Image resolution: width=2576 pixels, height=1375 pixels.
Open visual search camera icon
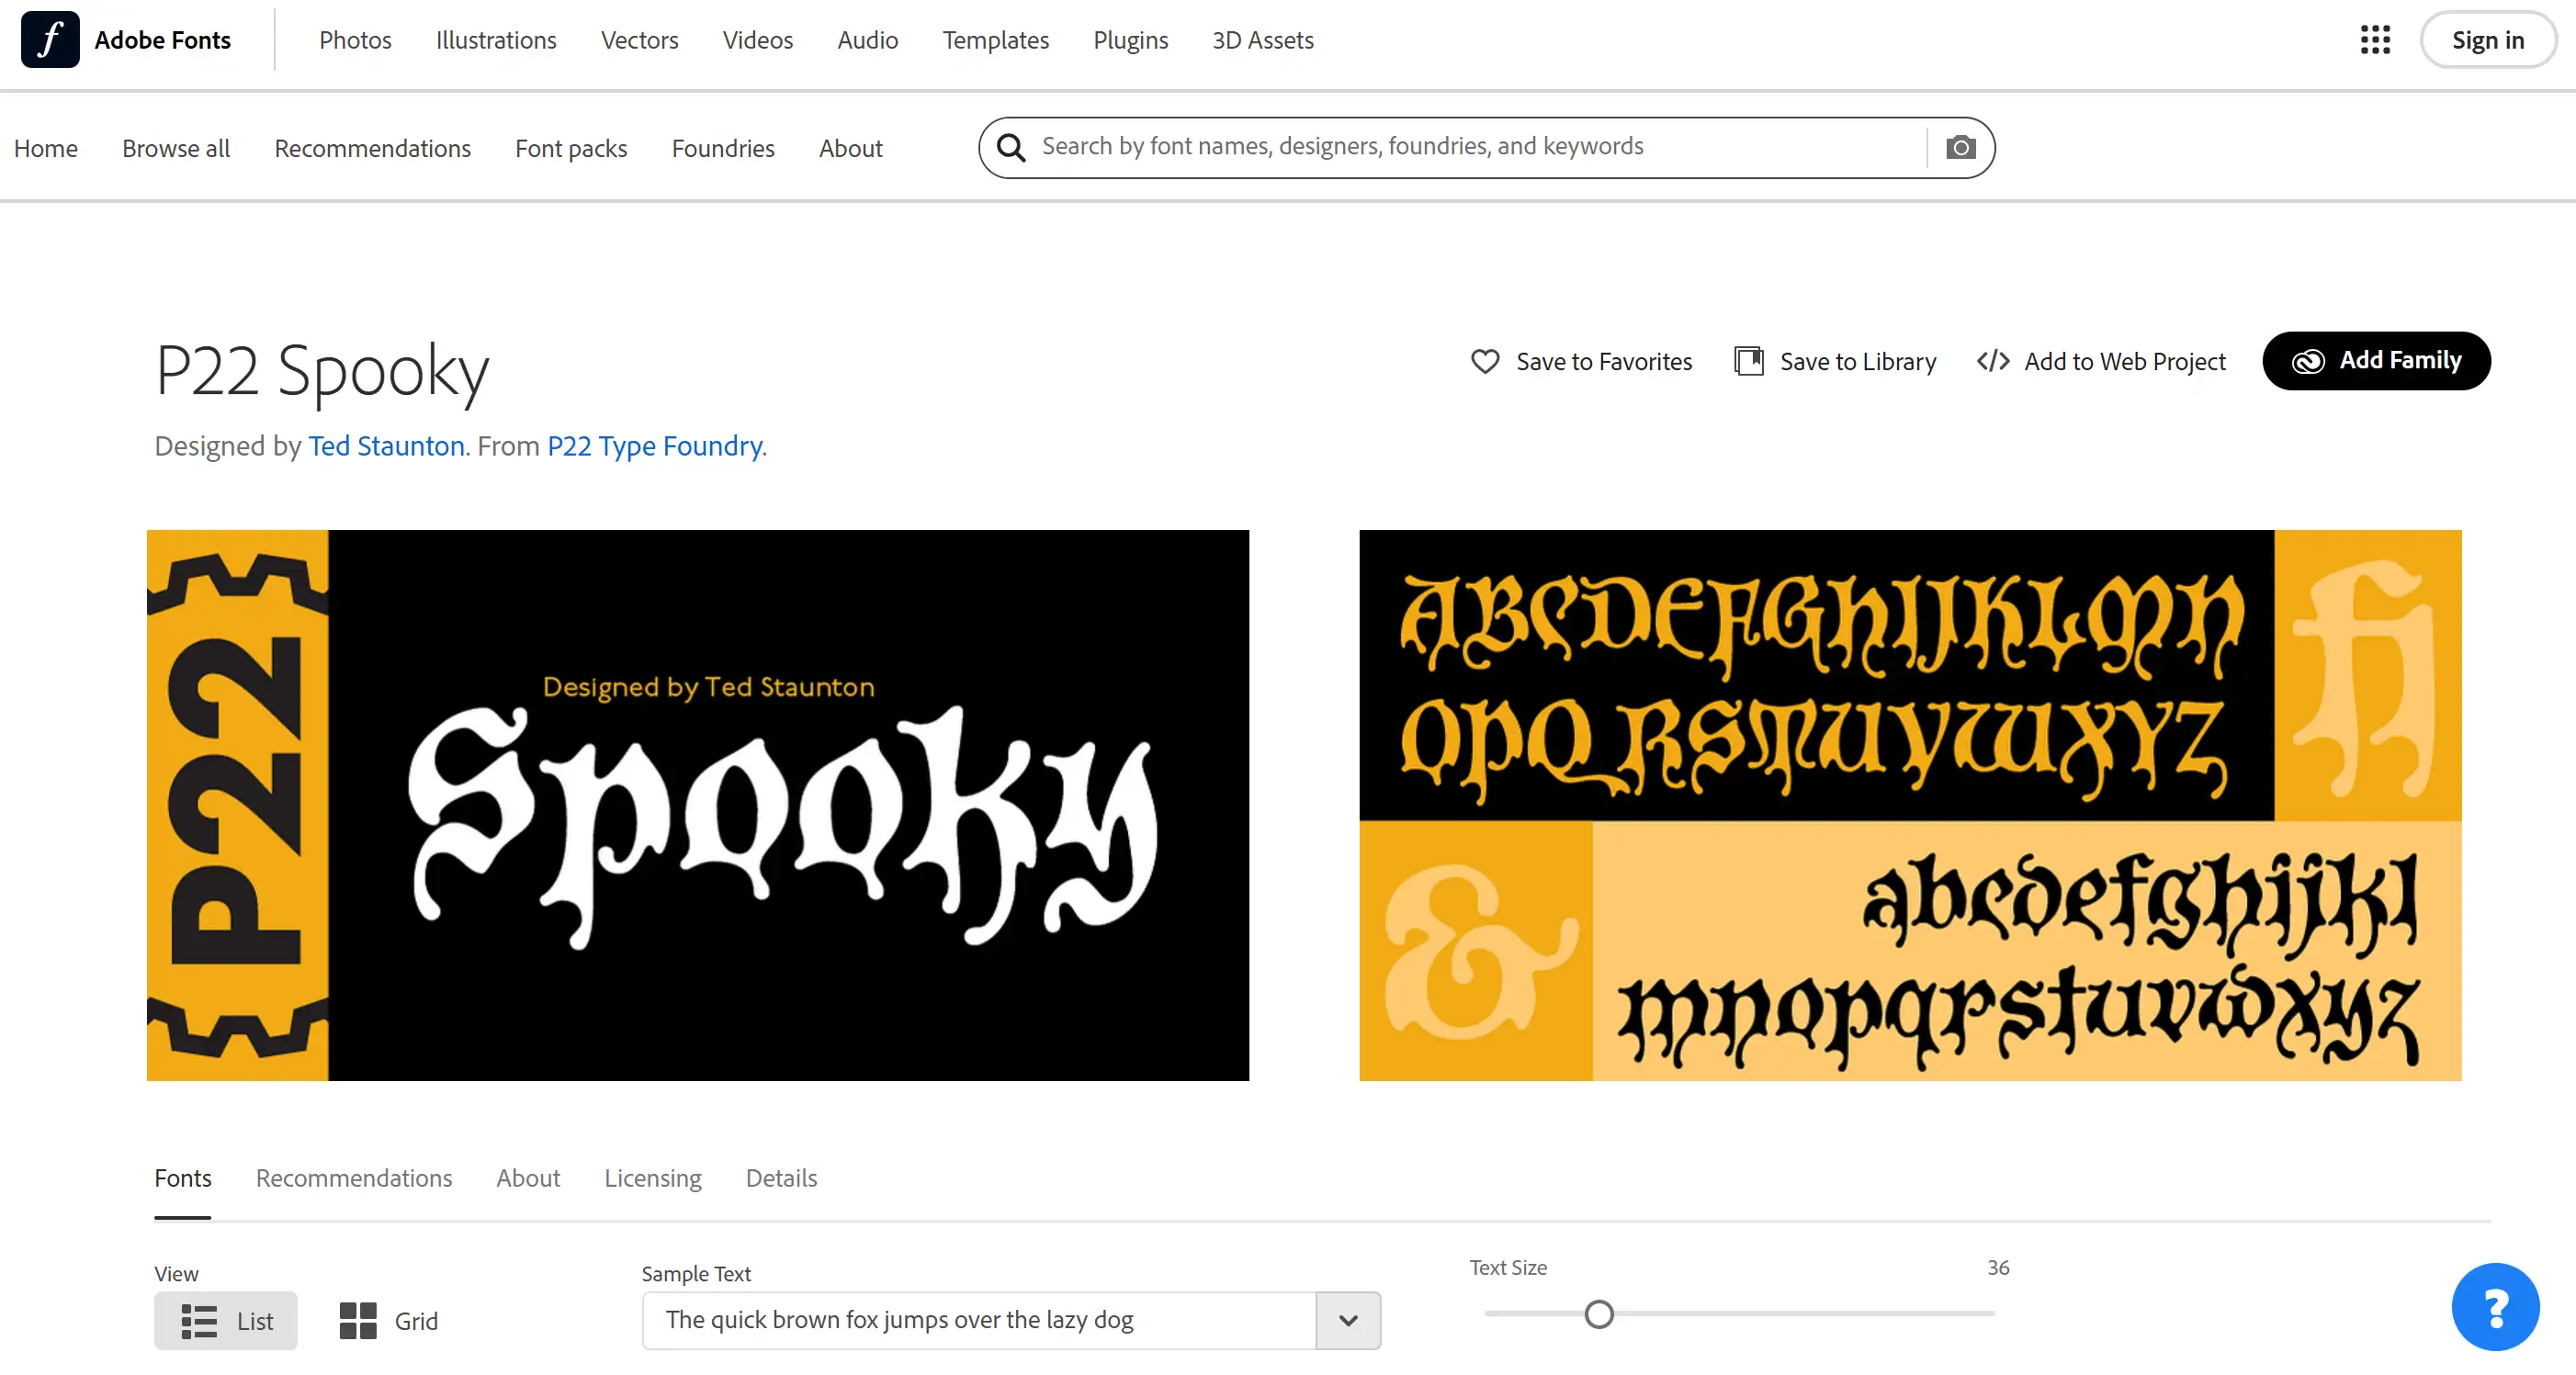pos(1960,148)
